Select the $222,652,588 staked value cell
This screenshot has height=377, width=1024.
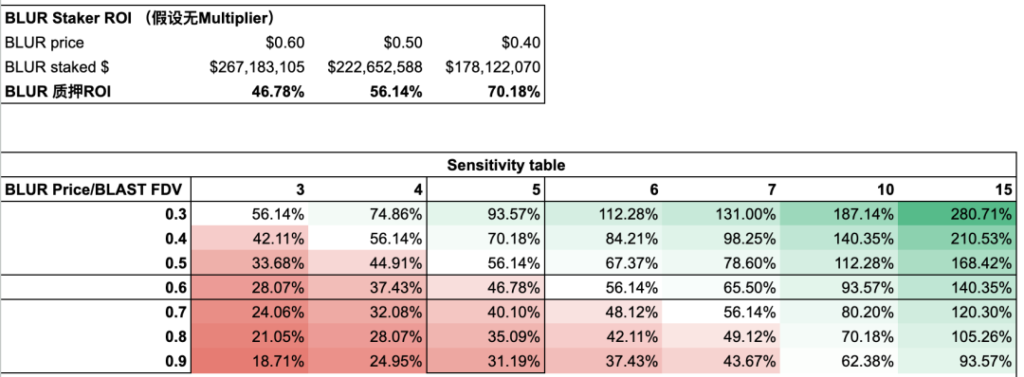click(x=366, y=67)
